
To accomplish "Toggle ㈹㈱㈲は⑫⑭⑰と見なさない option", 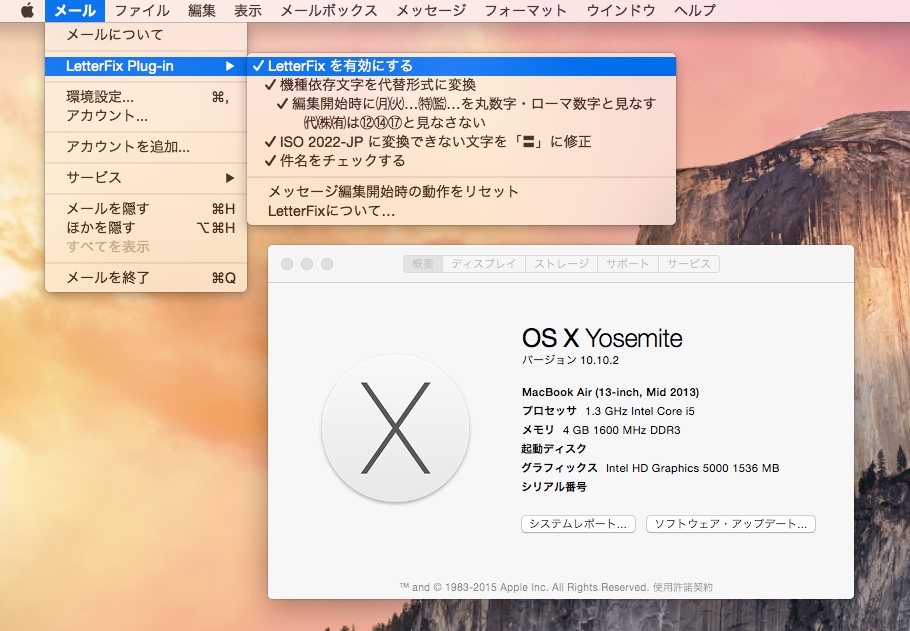I will point(461,122).
